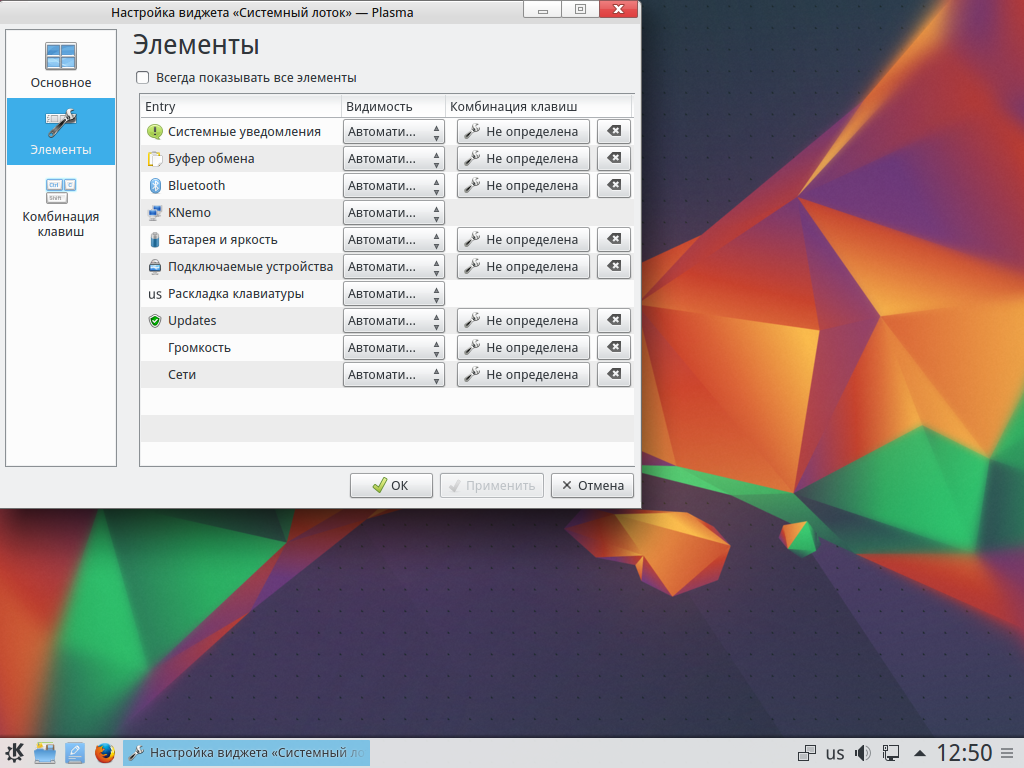Click the battery icon in list
Image resolution: width=1024 pixels, height=768 pixels.
coord(155,240)
